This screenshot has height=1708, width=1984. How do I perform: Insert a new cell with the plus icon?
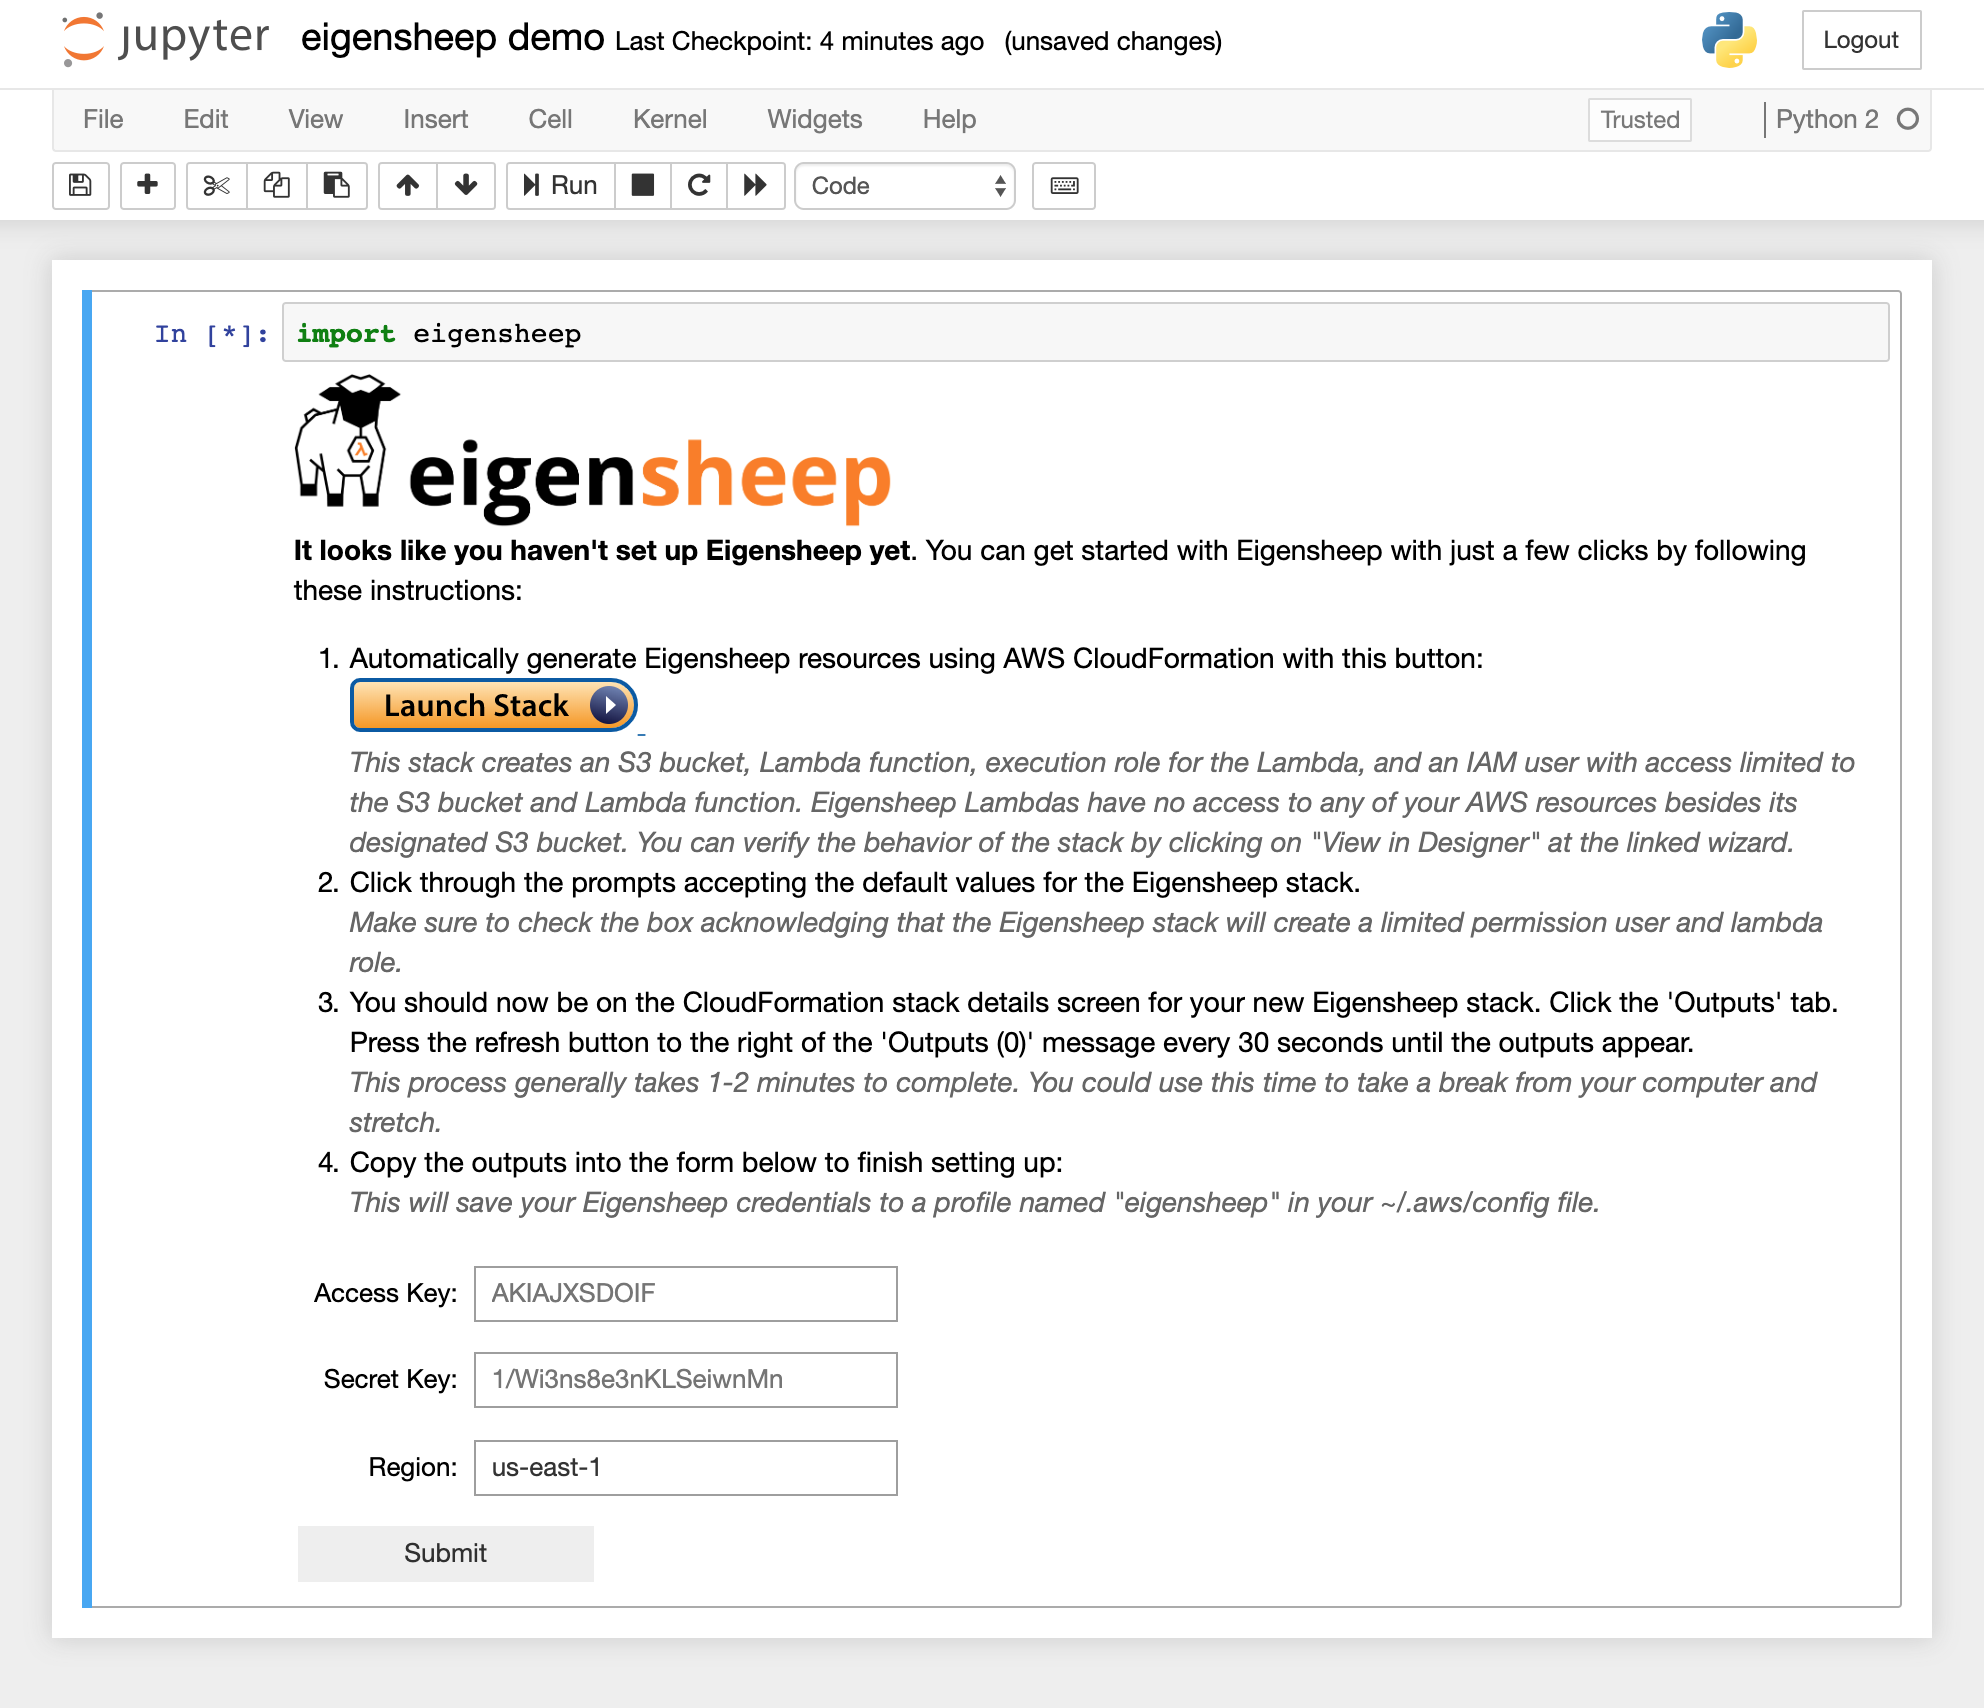point(147,186)
